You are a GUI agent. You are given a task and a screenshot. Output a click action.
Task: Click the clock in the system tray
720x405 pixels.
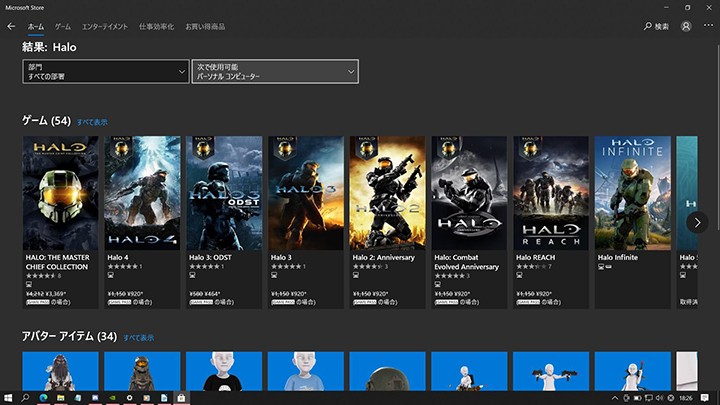(x=685, y=398)
